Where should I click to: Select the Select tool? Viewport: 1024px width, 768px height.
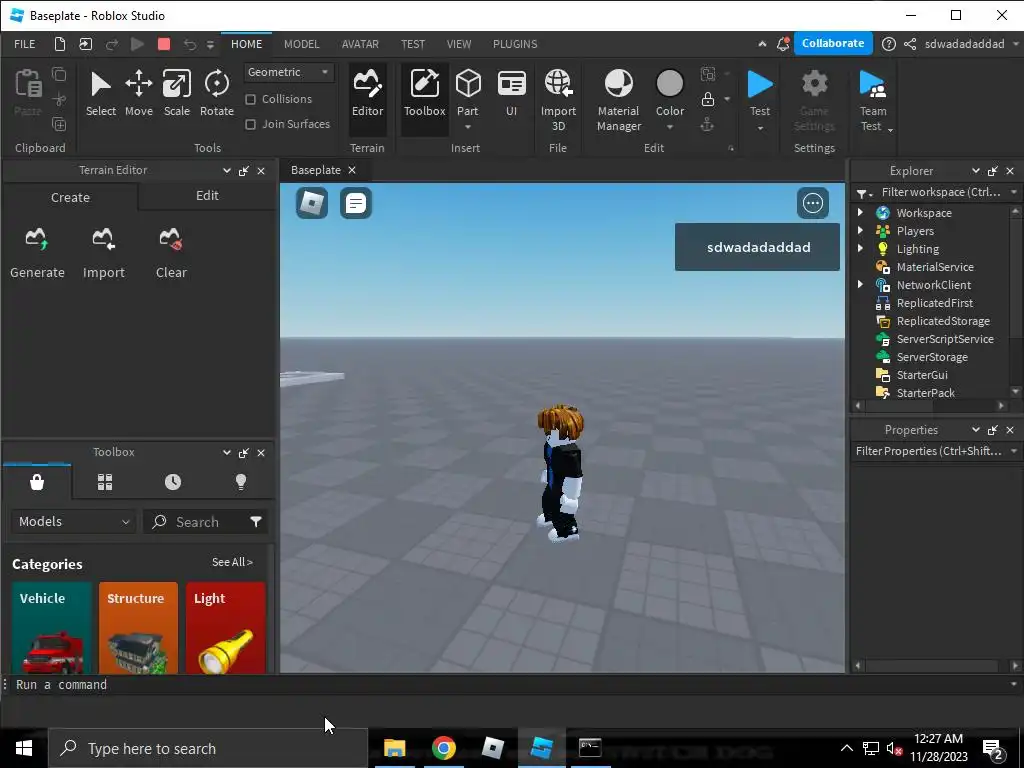101,94
